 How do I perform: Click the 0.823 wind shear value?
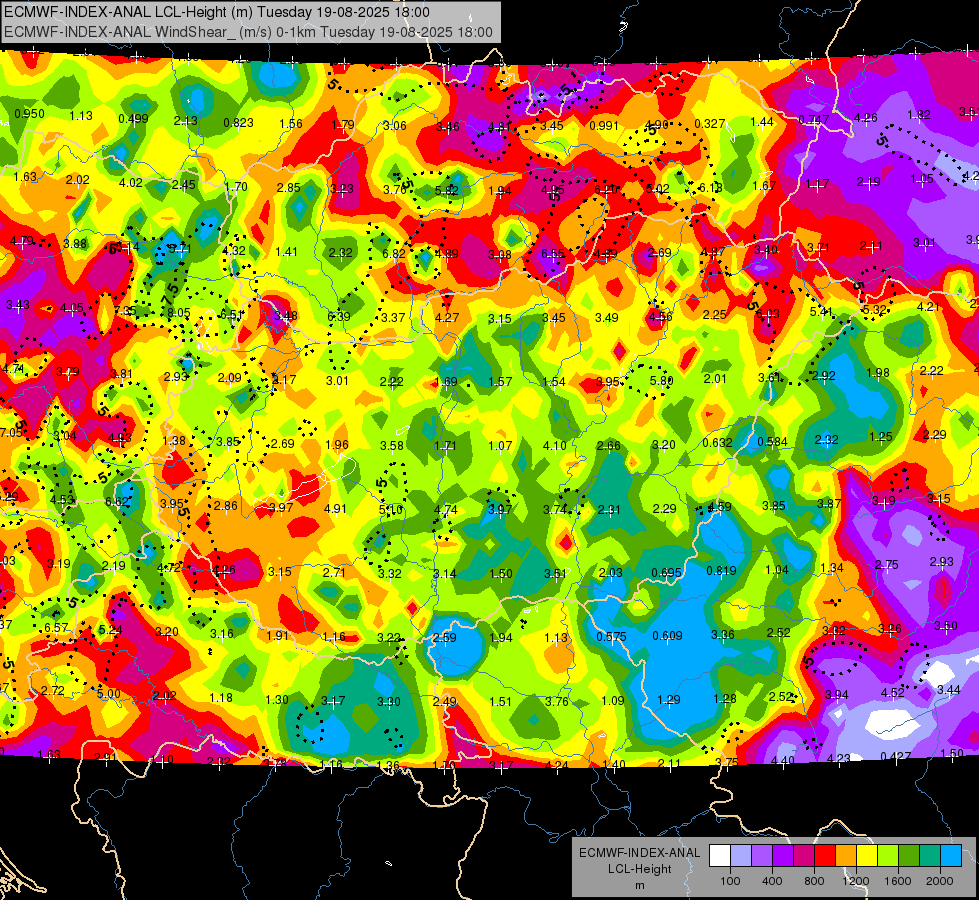click(239, 122)
